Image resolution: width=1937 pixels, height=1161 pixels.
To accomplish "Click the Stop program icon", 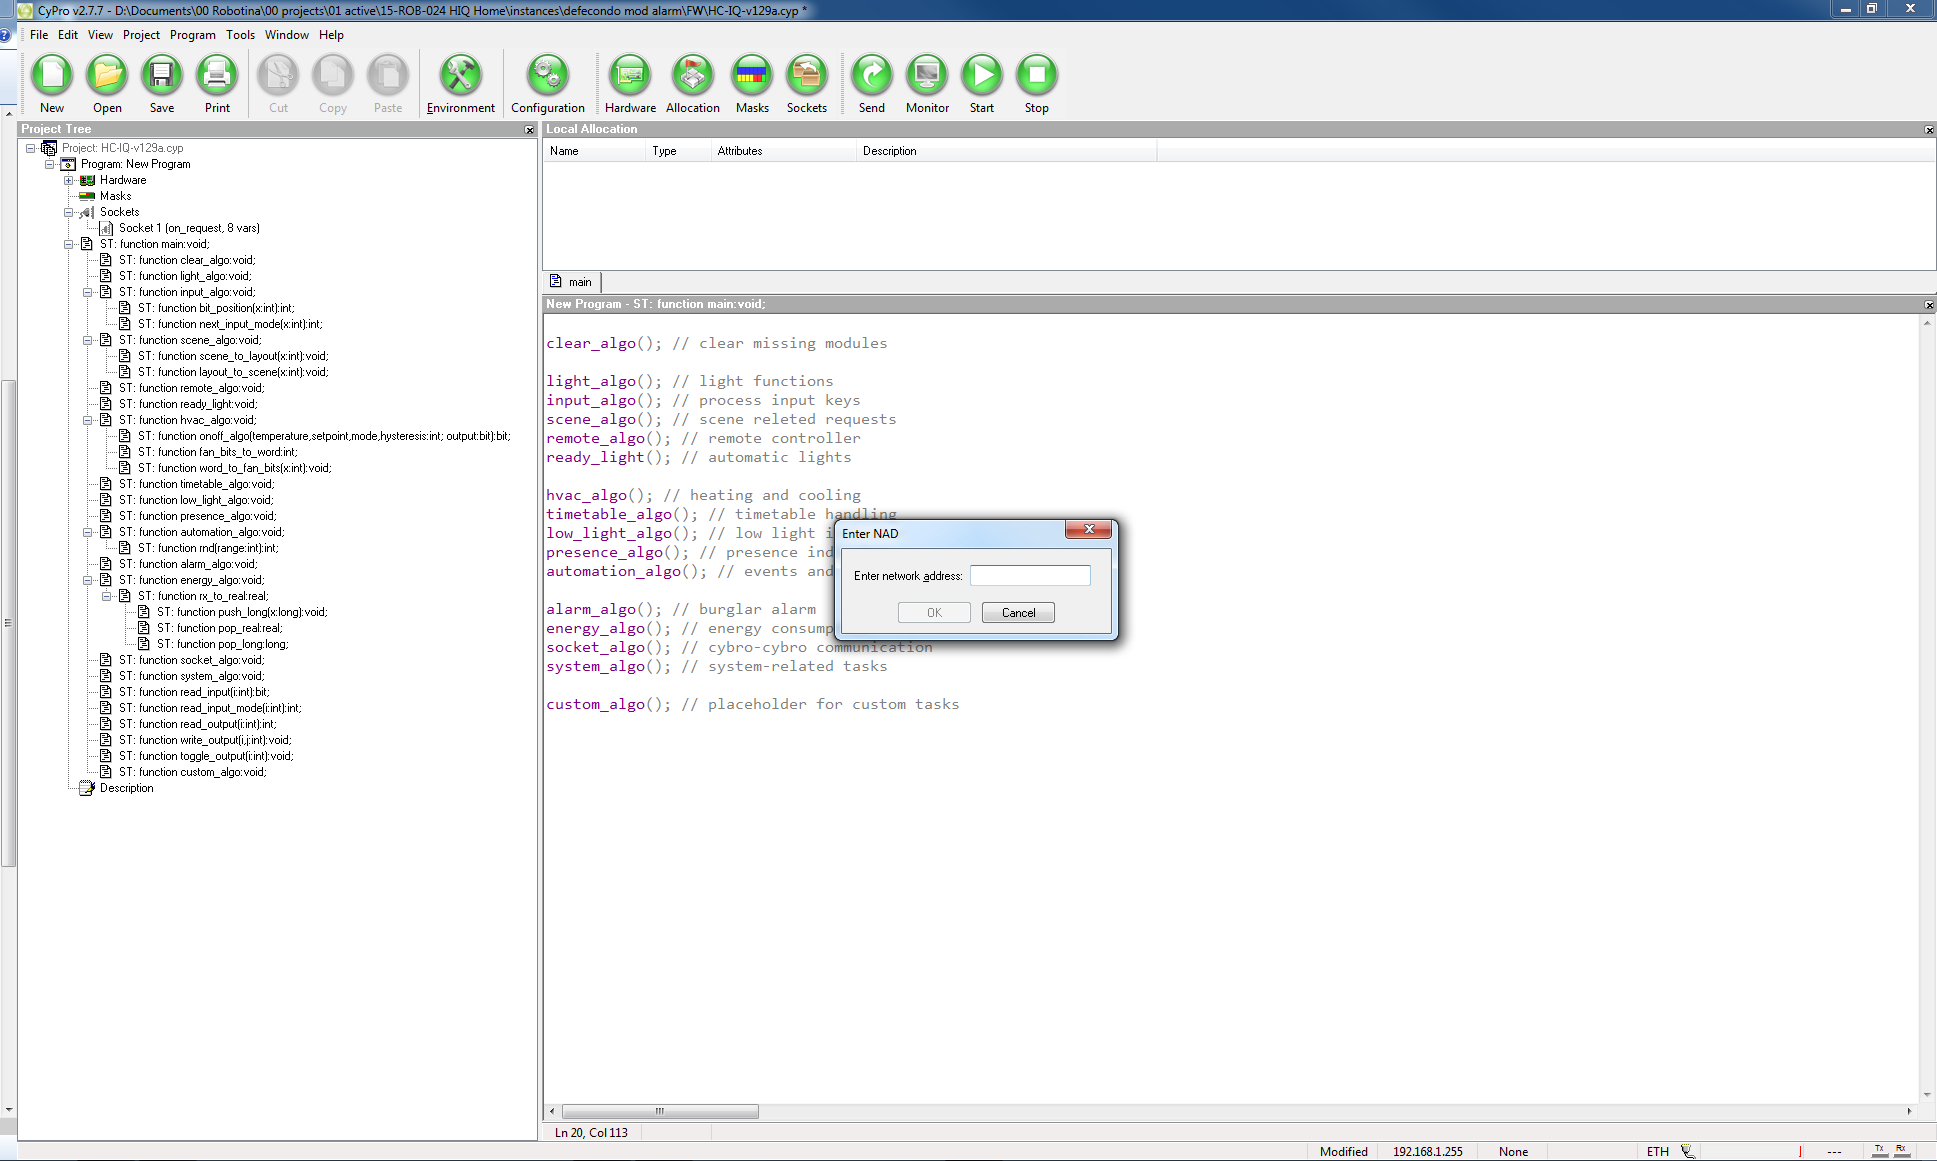I will 1036,76.
